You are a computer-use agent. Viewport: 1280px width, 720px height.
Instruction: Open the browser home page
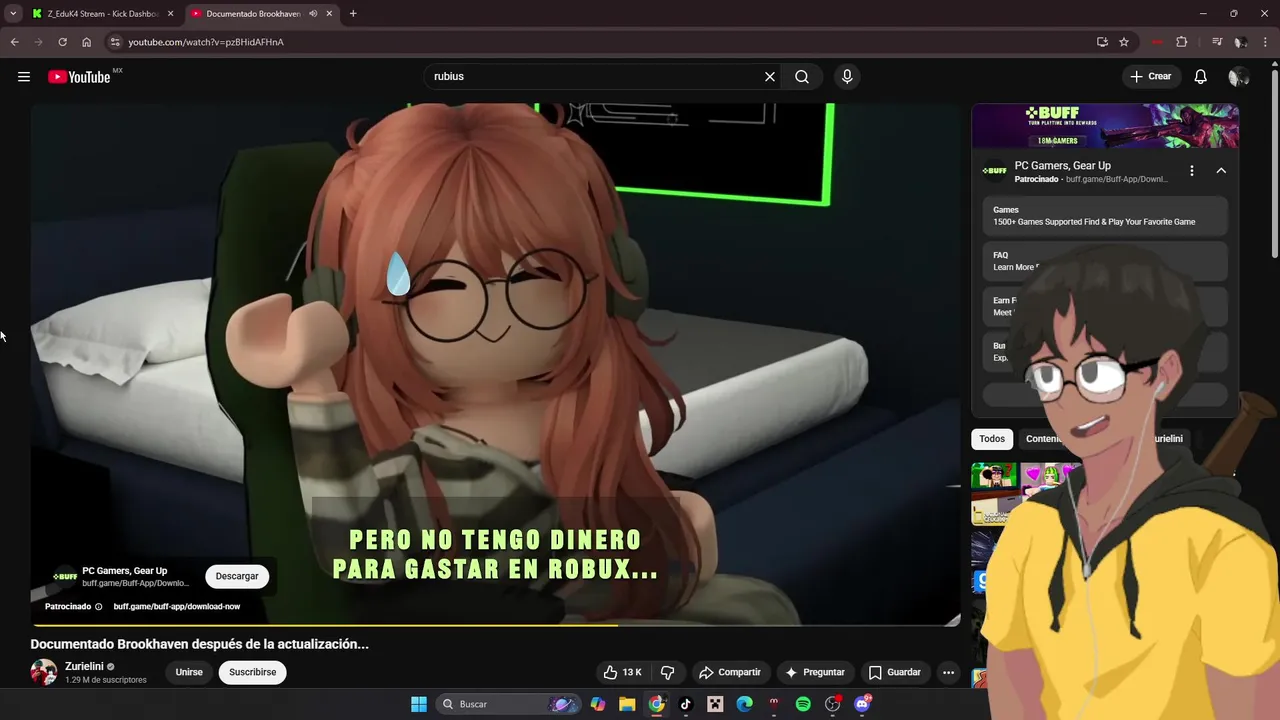pos(86,42)
